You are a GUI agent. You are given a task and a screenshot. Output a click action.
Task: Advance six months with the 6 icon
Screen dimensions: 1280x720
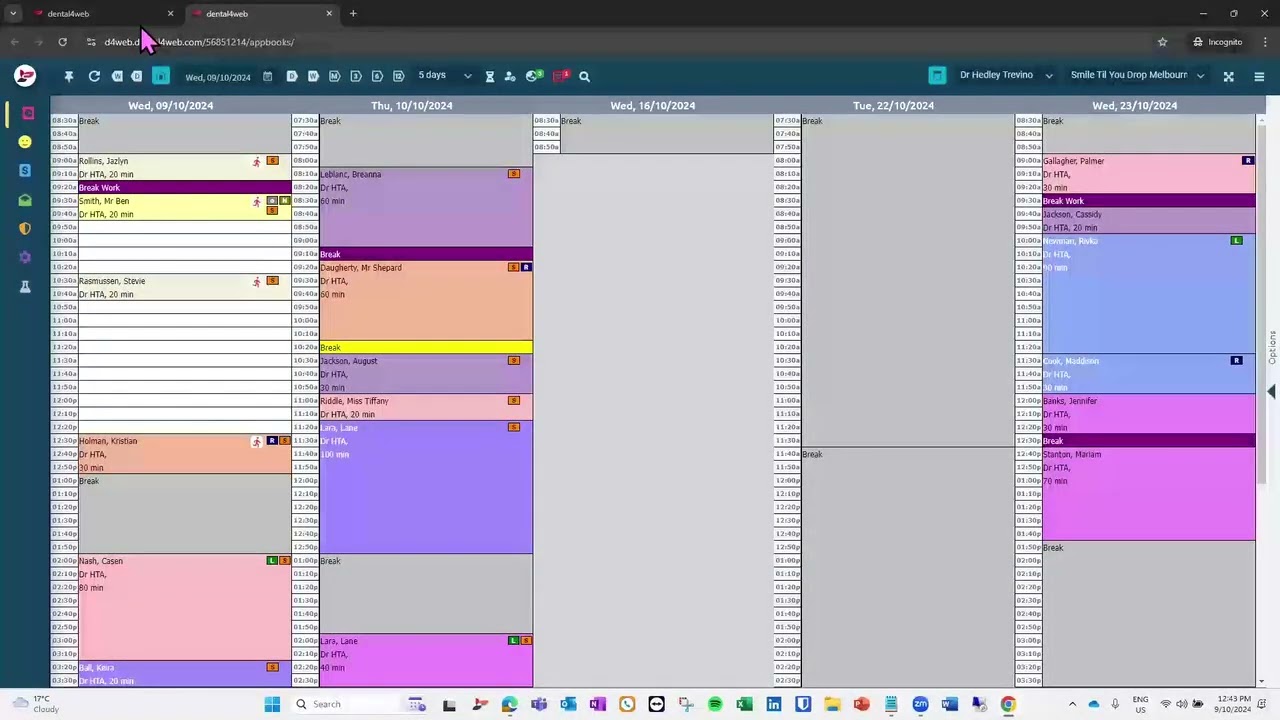pos(377,76)
